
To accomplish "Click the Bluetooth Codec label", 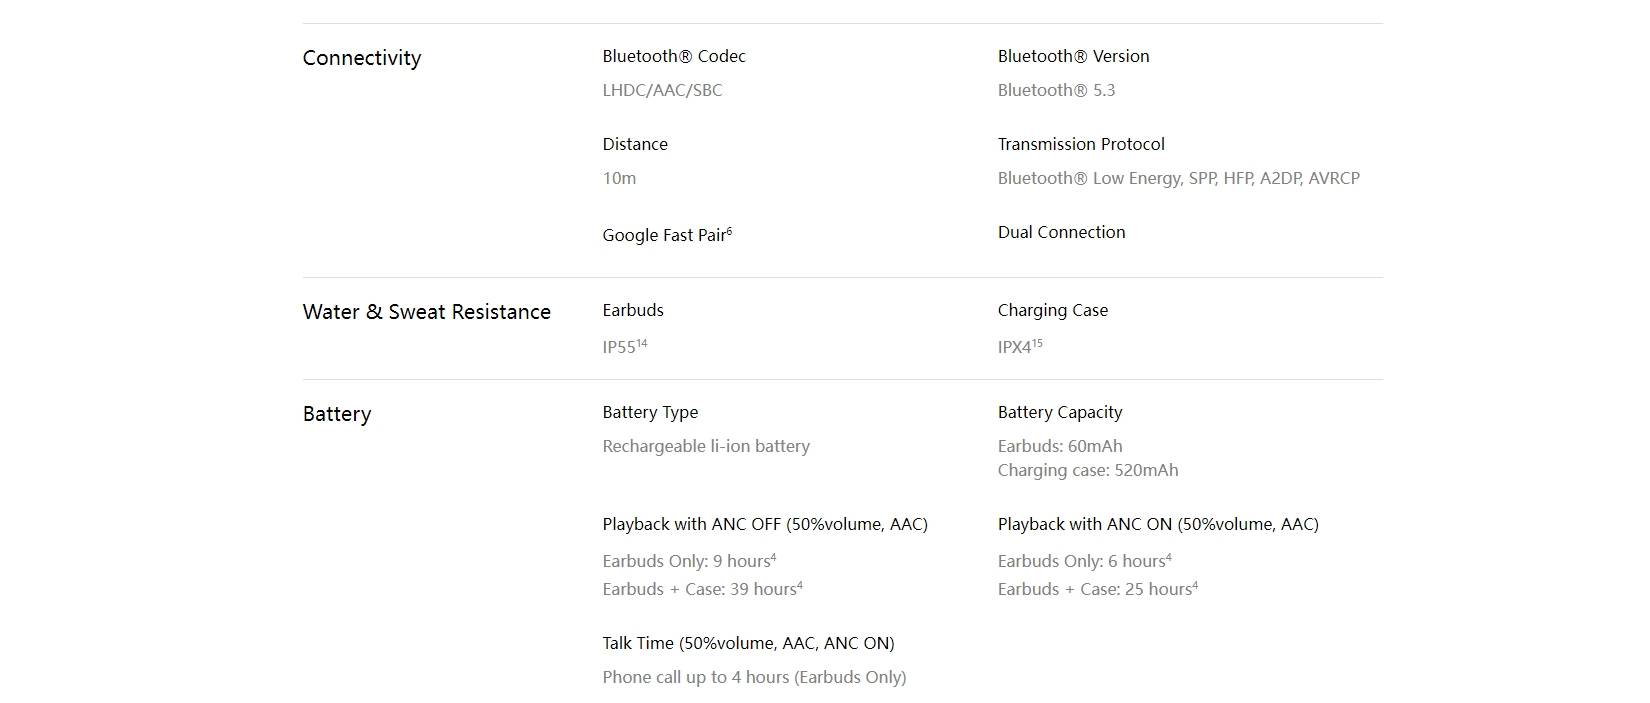I will click(674, 56).
